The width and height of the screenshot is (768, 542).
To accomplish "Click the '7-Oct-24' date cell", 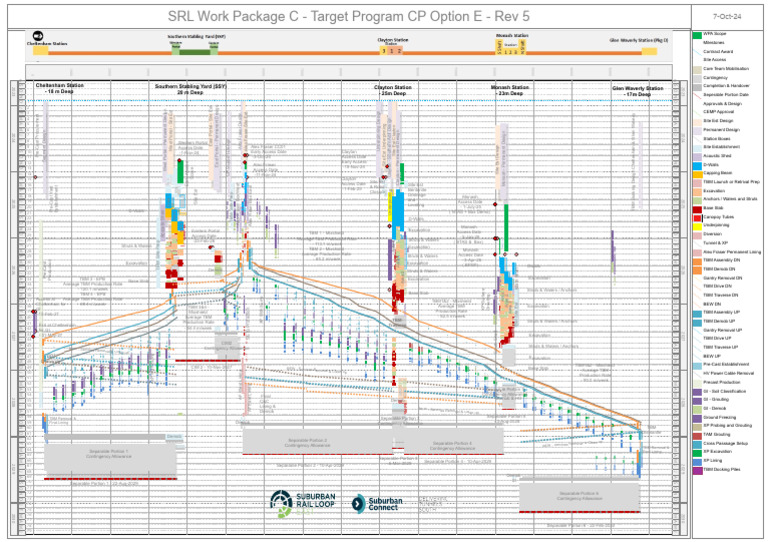I will point(727,16).
